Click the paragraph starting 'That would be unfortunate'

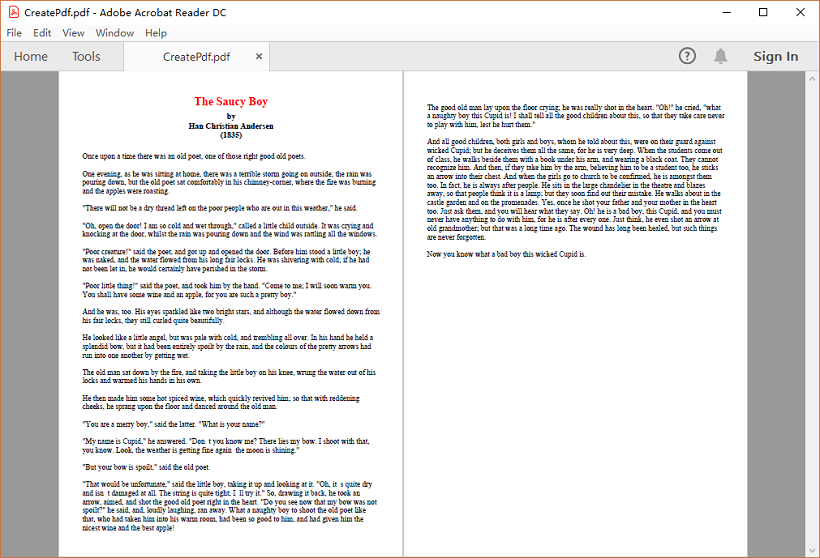(230, 506)
